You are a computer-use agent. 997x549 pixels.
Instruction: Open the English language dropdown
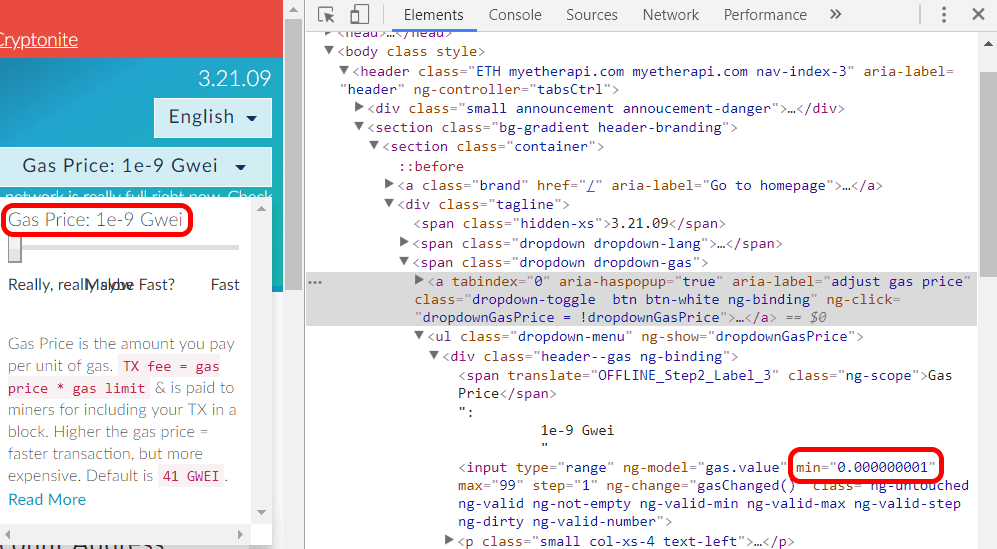[212, 117]
